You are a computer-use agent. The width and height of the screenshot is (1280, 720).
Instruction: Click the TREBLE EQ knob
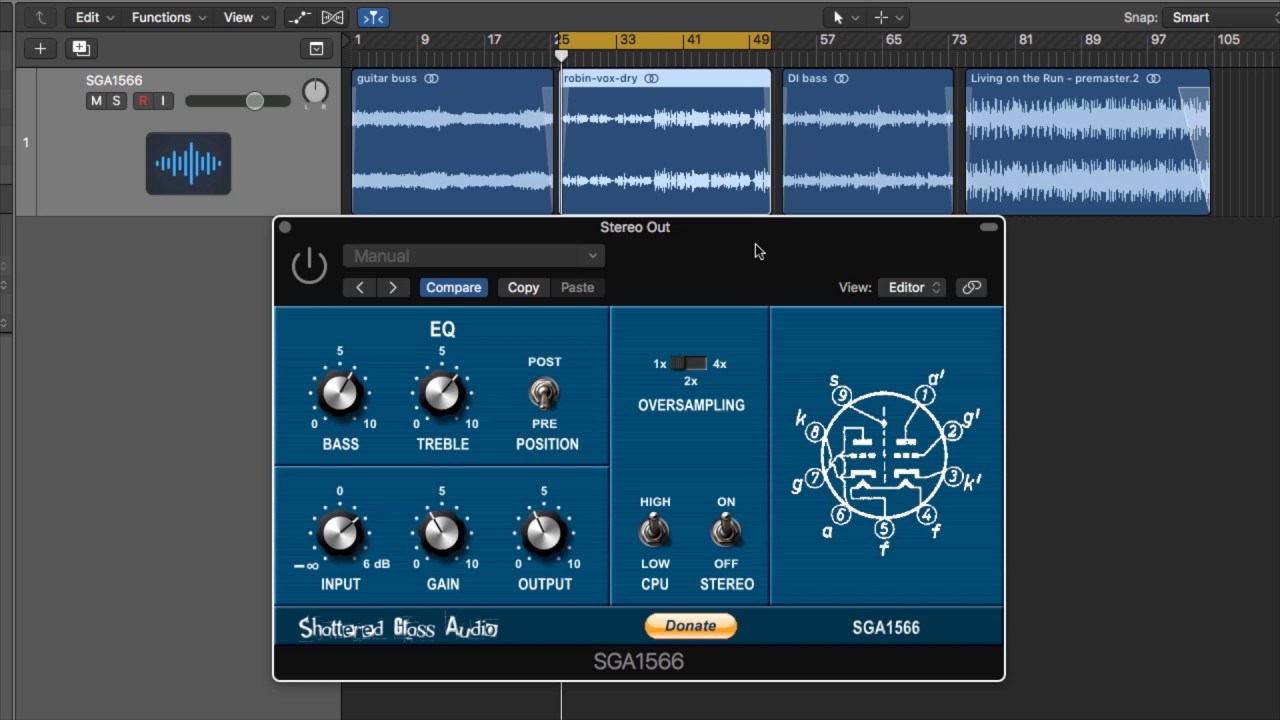(442, 394)
